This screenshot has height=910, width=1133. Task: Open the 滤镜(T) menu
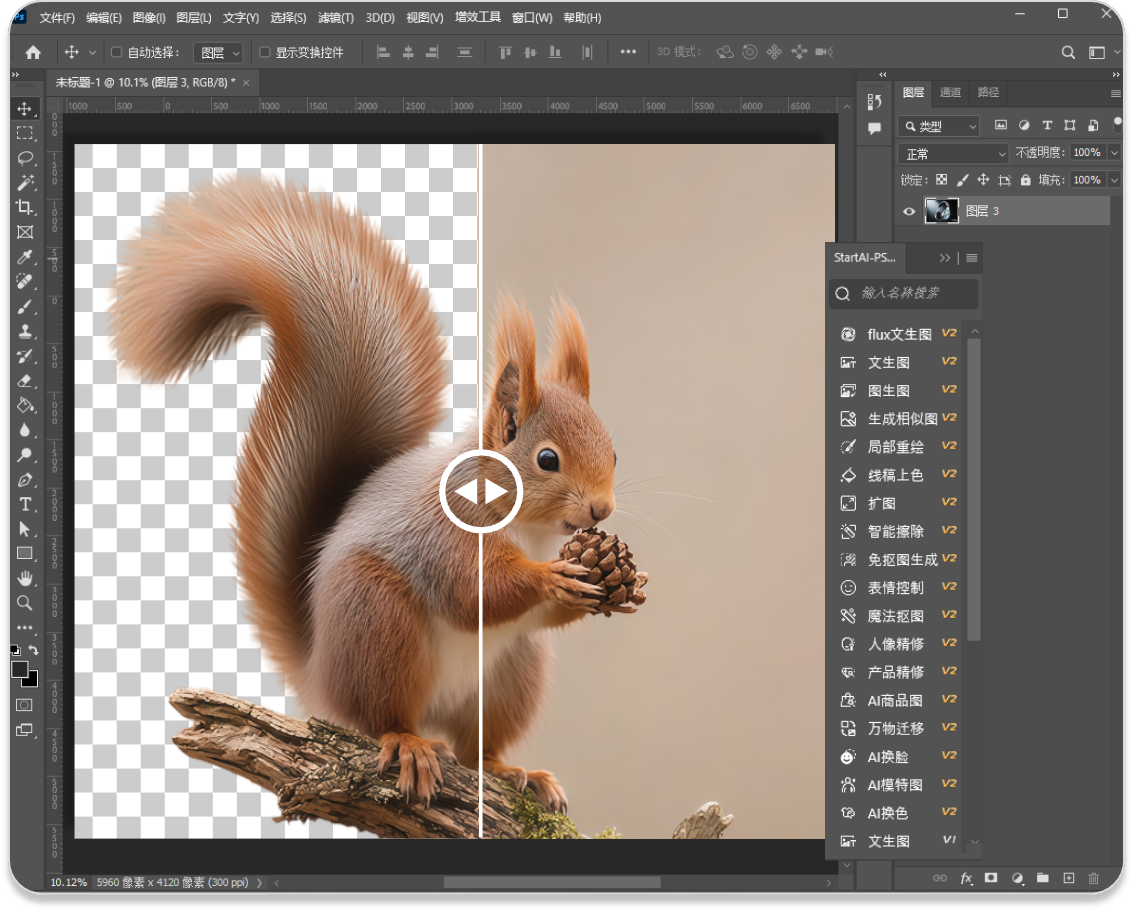(335, 18)
